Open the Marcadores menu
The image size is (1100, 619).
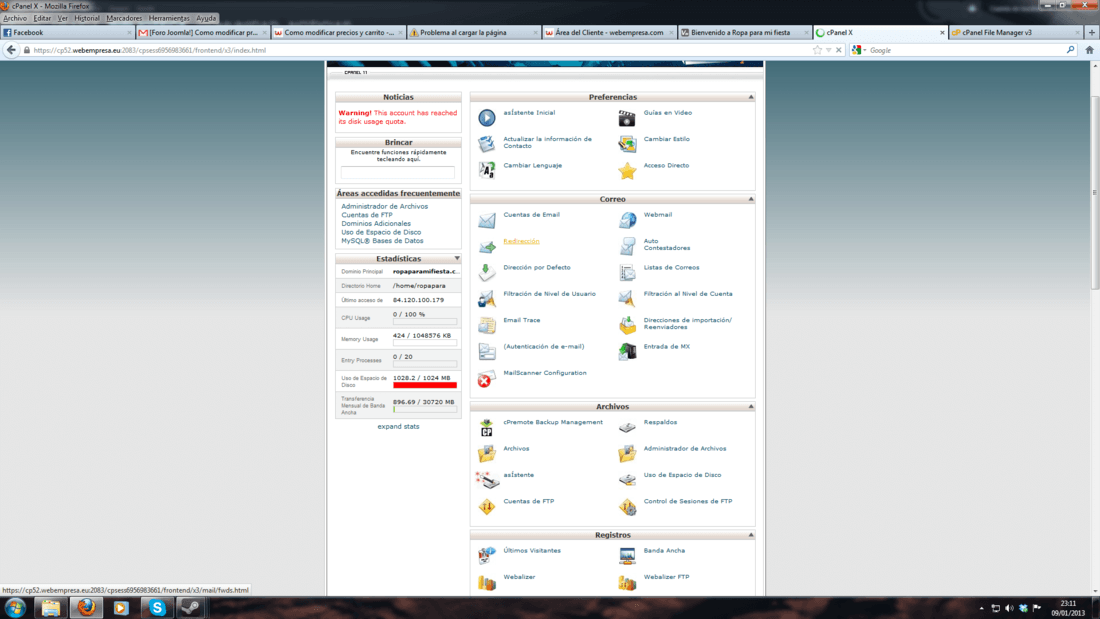[x=124, y=18]
